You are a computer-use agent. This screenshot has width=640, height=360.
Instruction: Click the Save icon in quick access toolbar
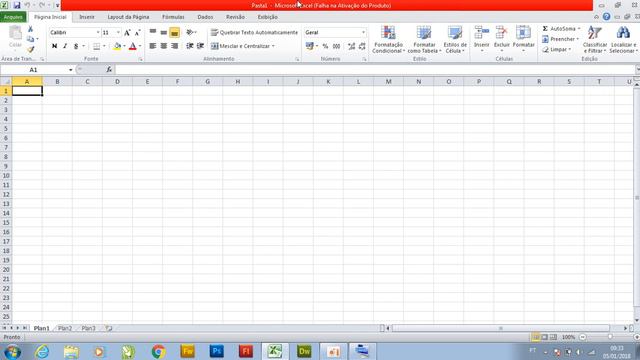[x=17, y=5]
